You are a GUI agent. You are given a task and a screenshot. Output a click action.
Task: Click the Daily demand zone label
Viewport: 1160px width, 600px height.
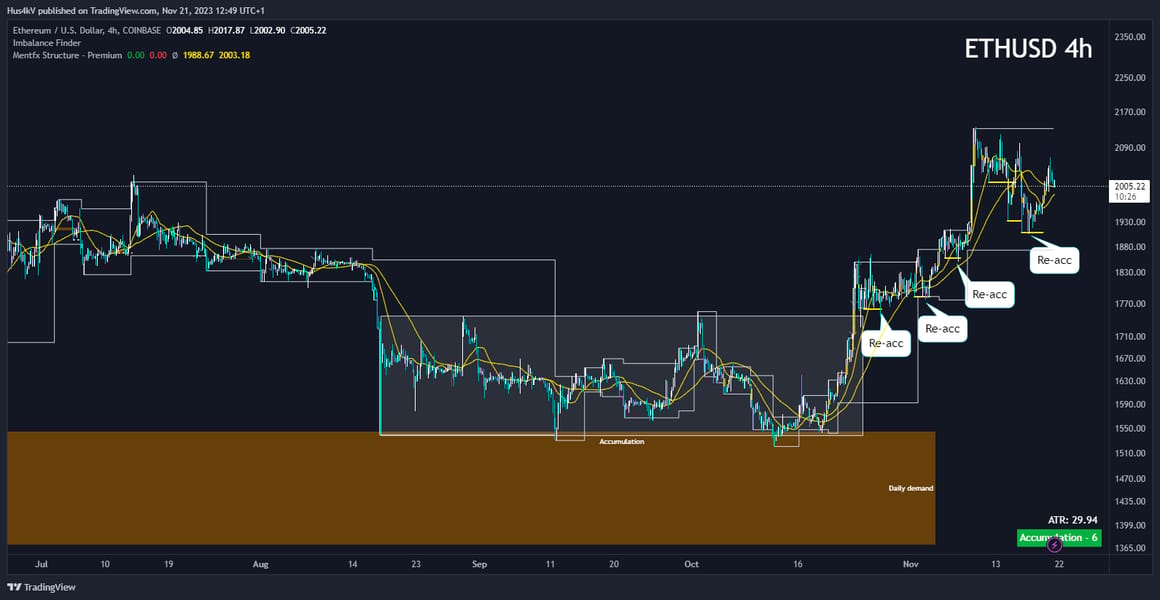coord(911,488)
